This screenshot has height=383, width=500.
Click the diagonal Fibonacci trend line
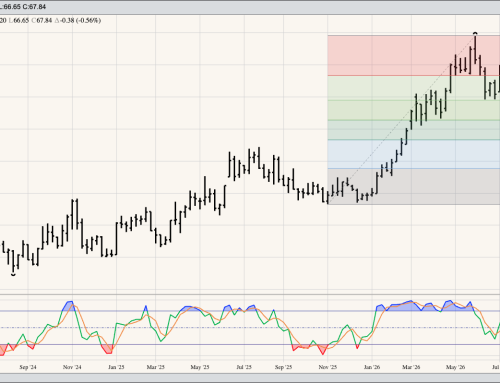point(402,120)
